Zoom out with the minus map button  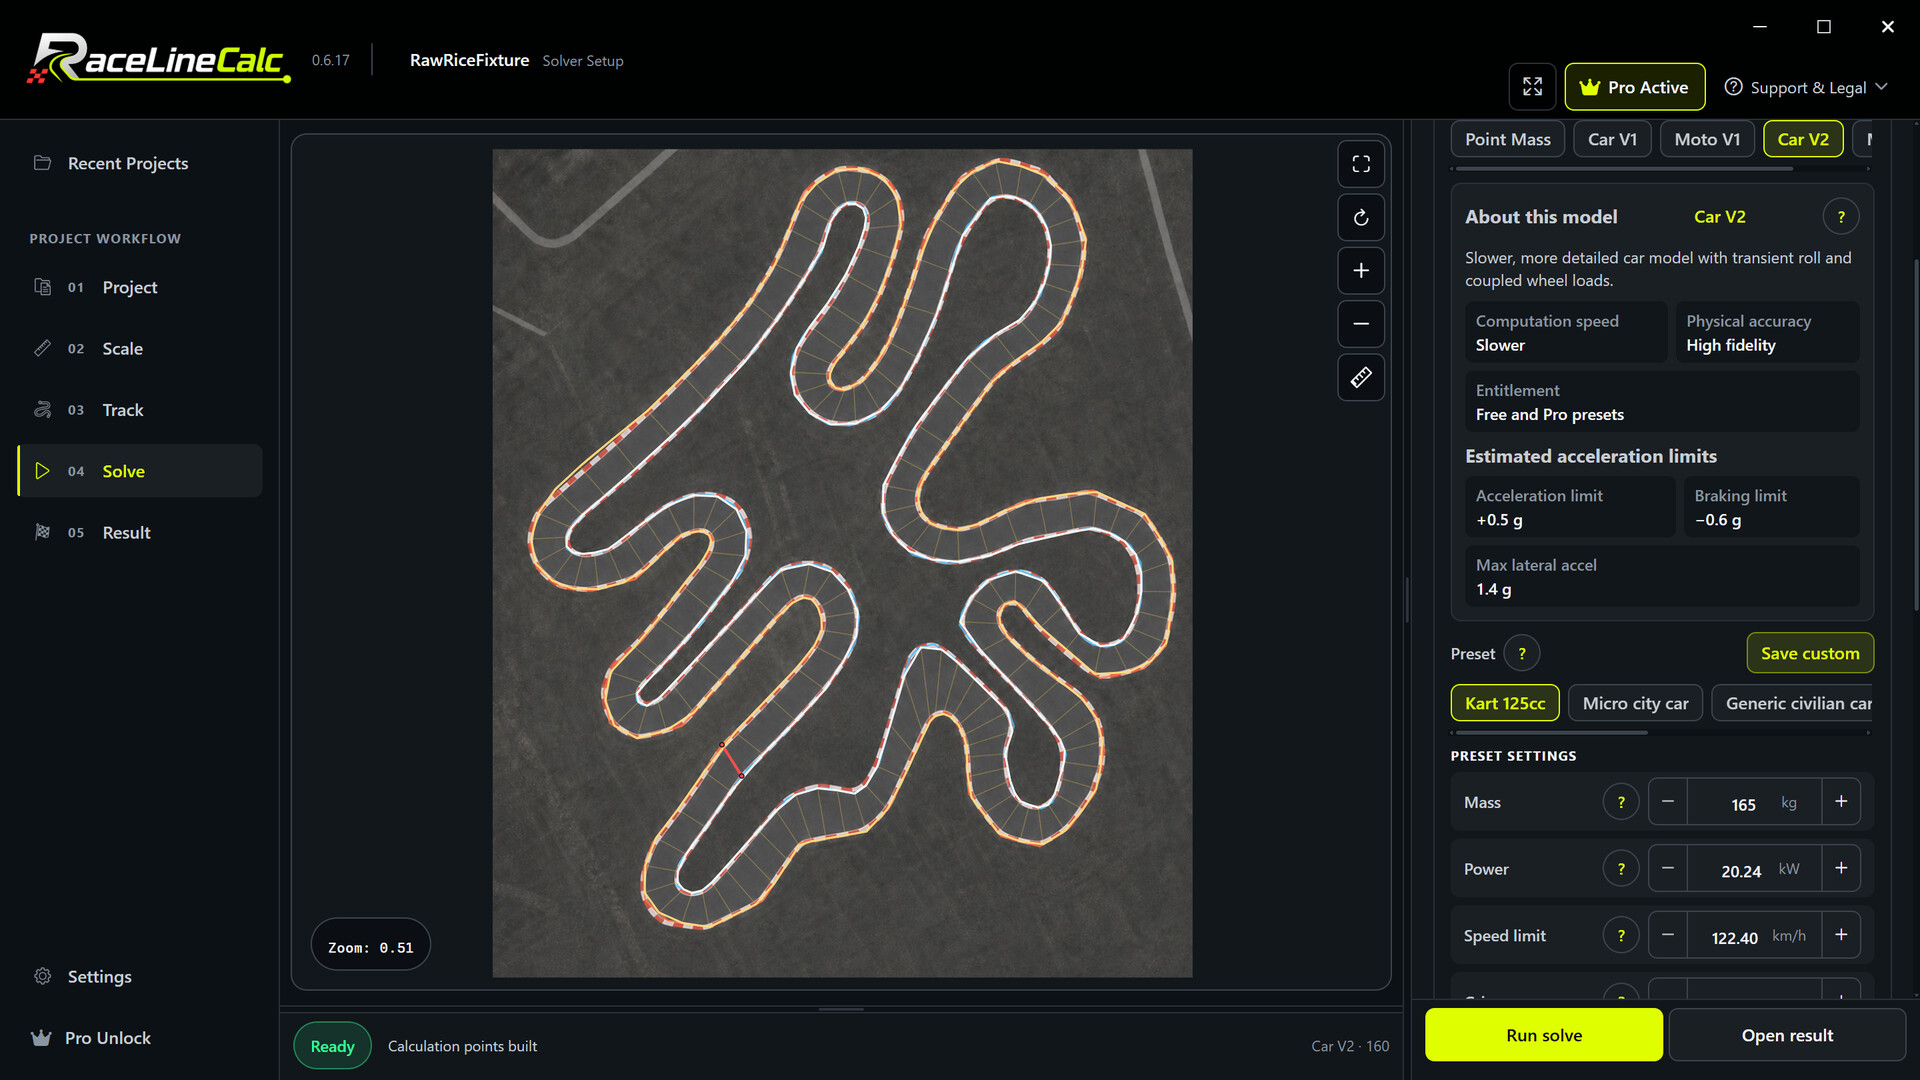[1361, 324]
